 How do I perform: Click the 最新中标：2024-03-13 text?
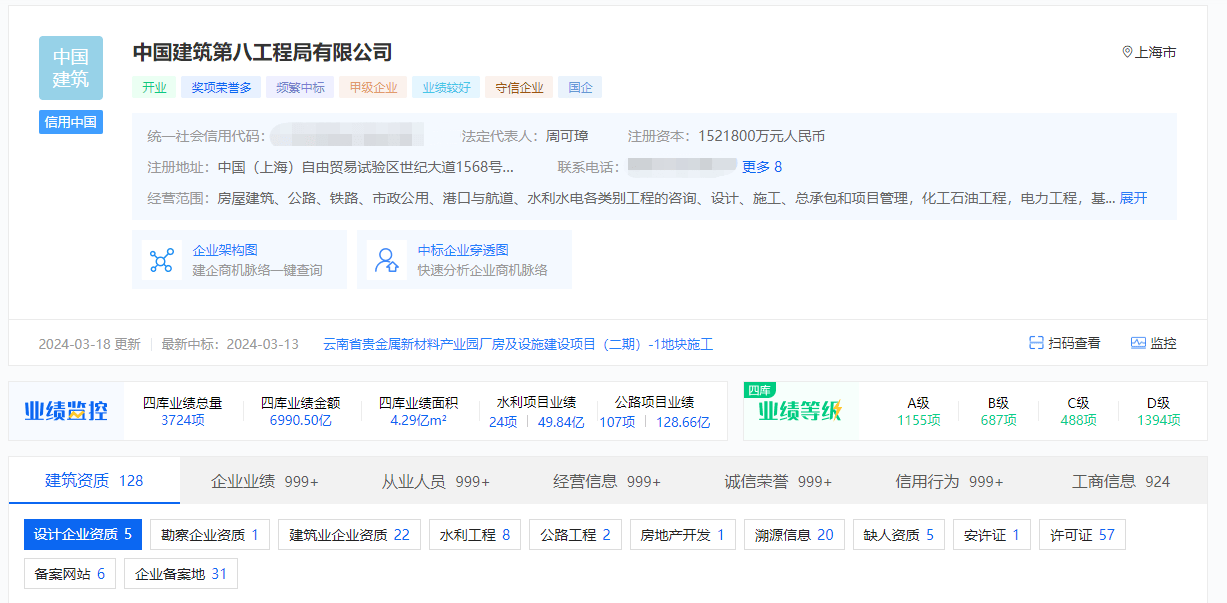coord(230,344)
